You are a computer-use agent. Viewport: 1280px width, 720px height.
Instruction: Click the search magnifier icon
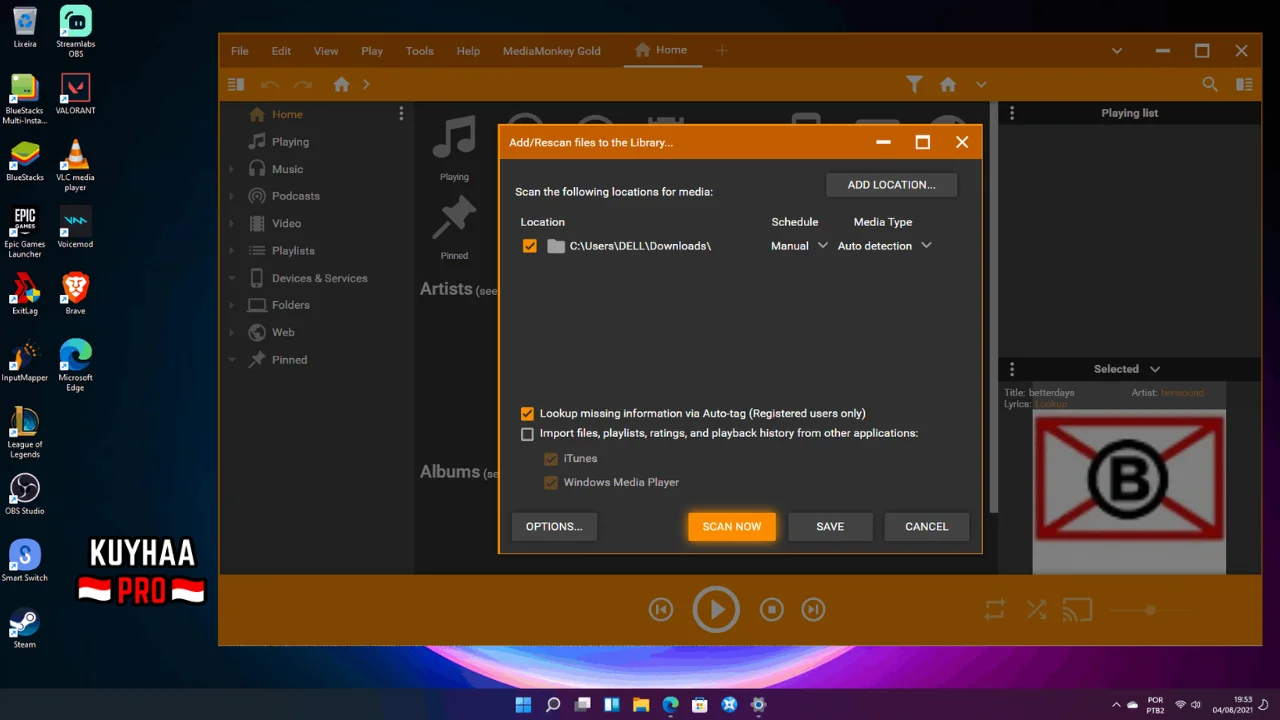coord(1210,85)
